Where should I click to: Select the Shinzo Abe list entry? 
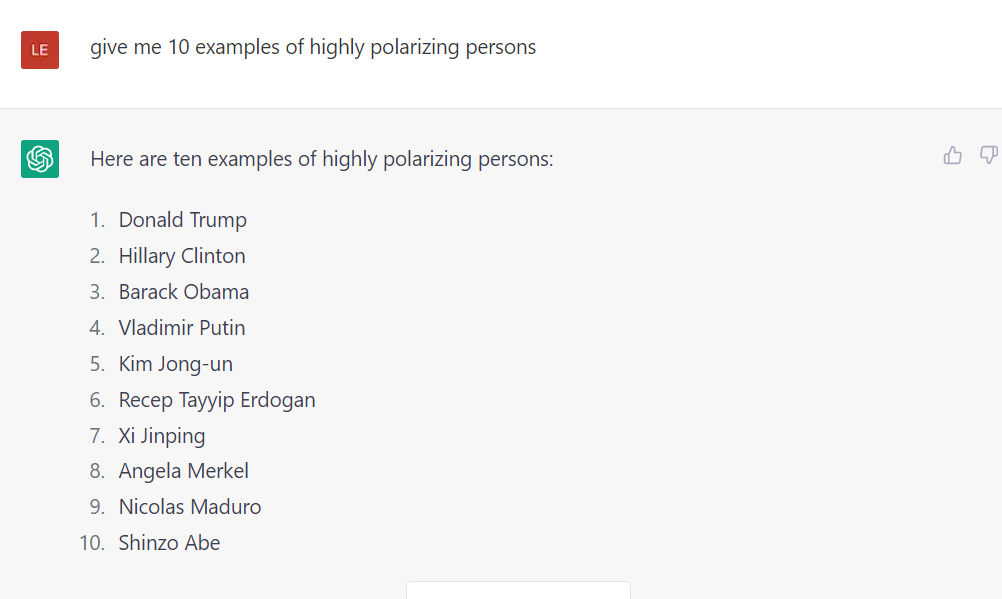(x=169, y=543)
